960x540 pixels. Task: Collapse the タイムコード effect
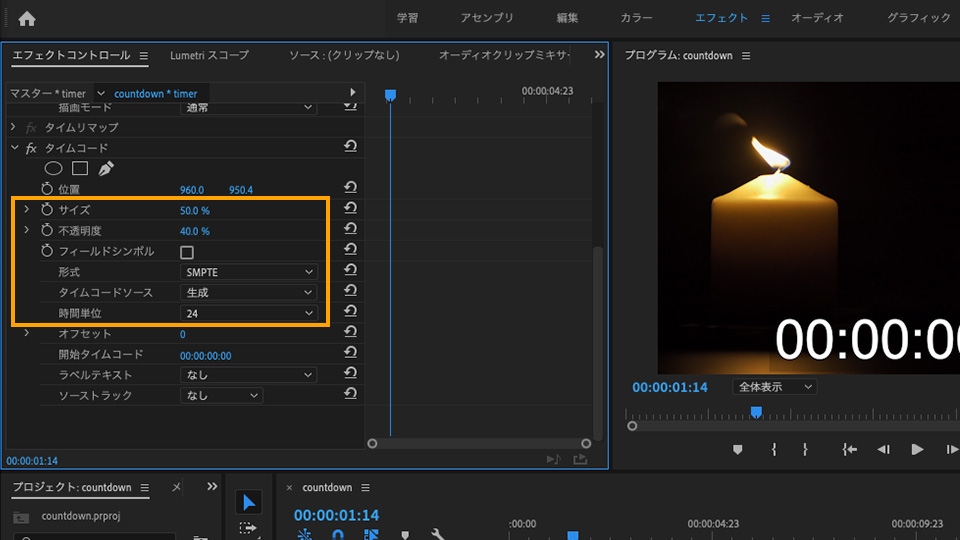[15, 148]
